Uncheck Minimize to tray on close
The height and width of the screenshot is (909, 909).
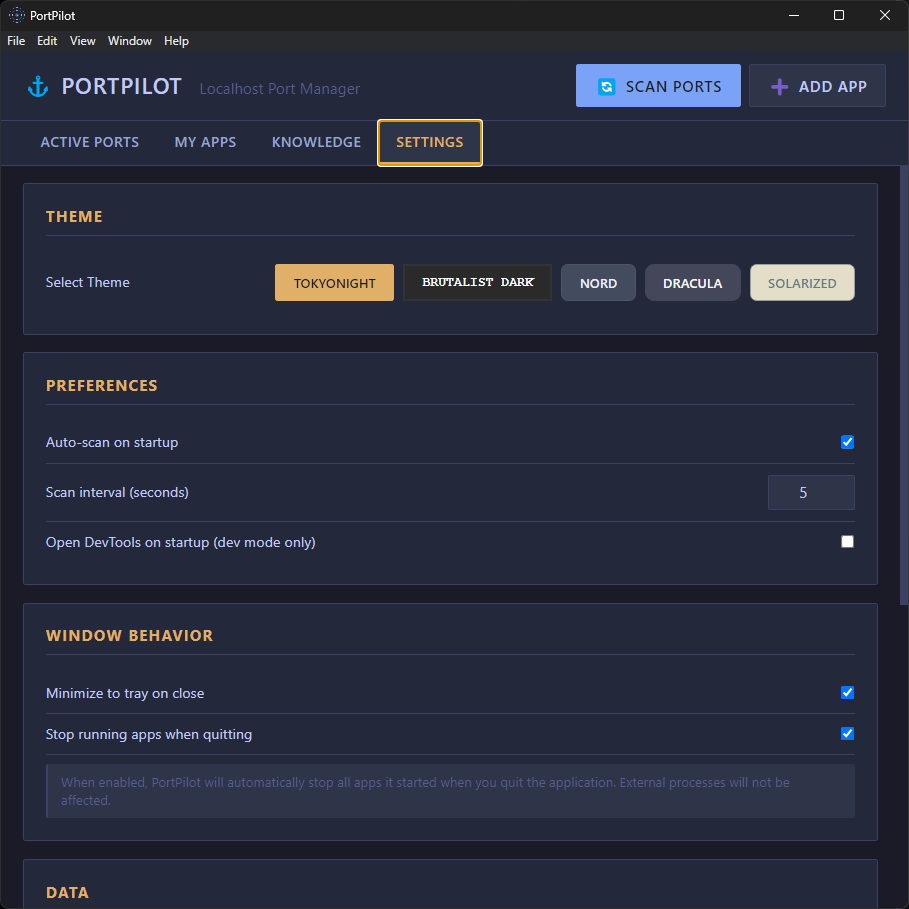coord(847,692)
